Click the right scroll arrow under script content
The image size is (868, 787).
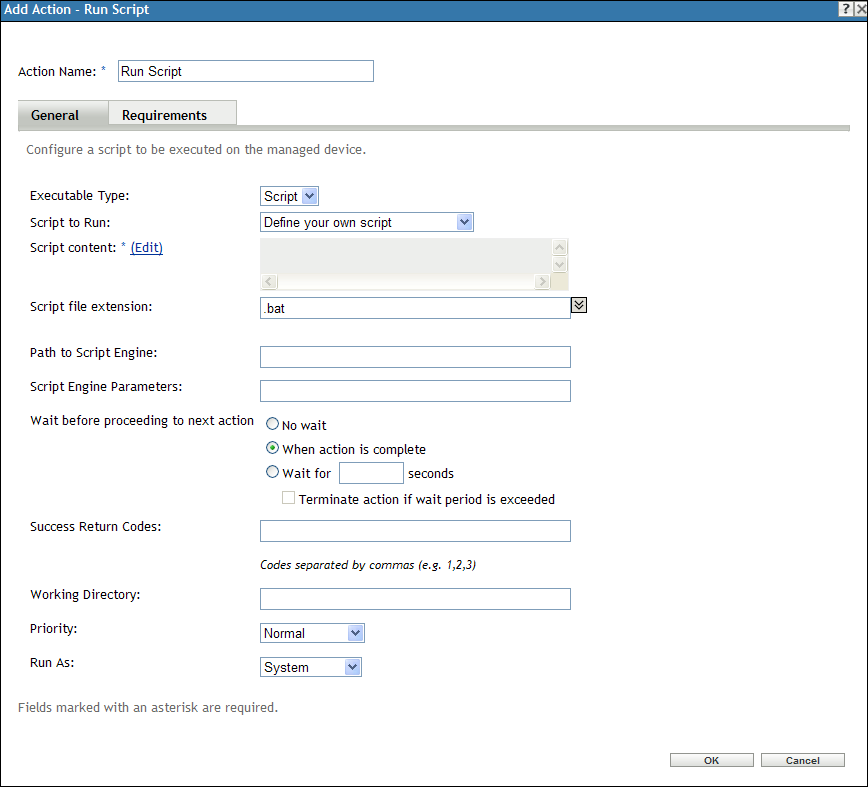tap(541, 281)
